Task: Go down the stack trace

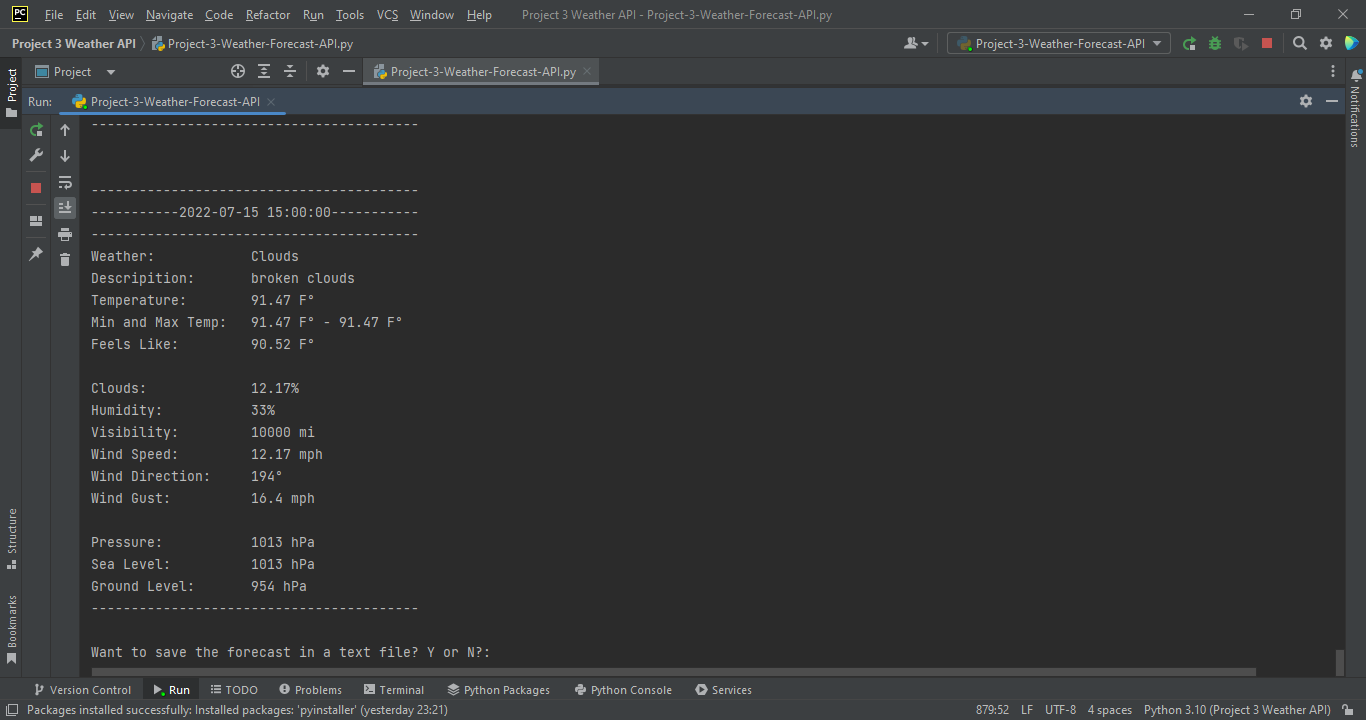Action: tap(65, 155)
